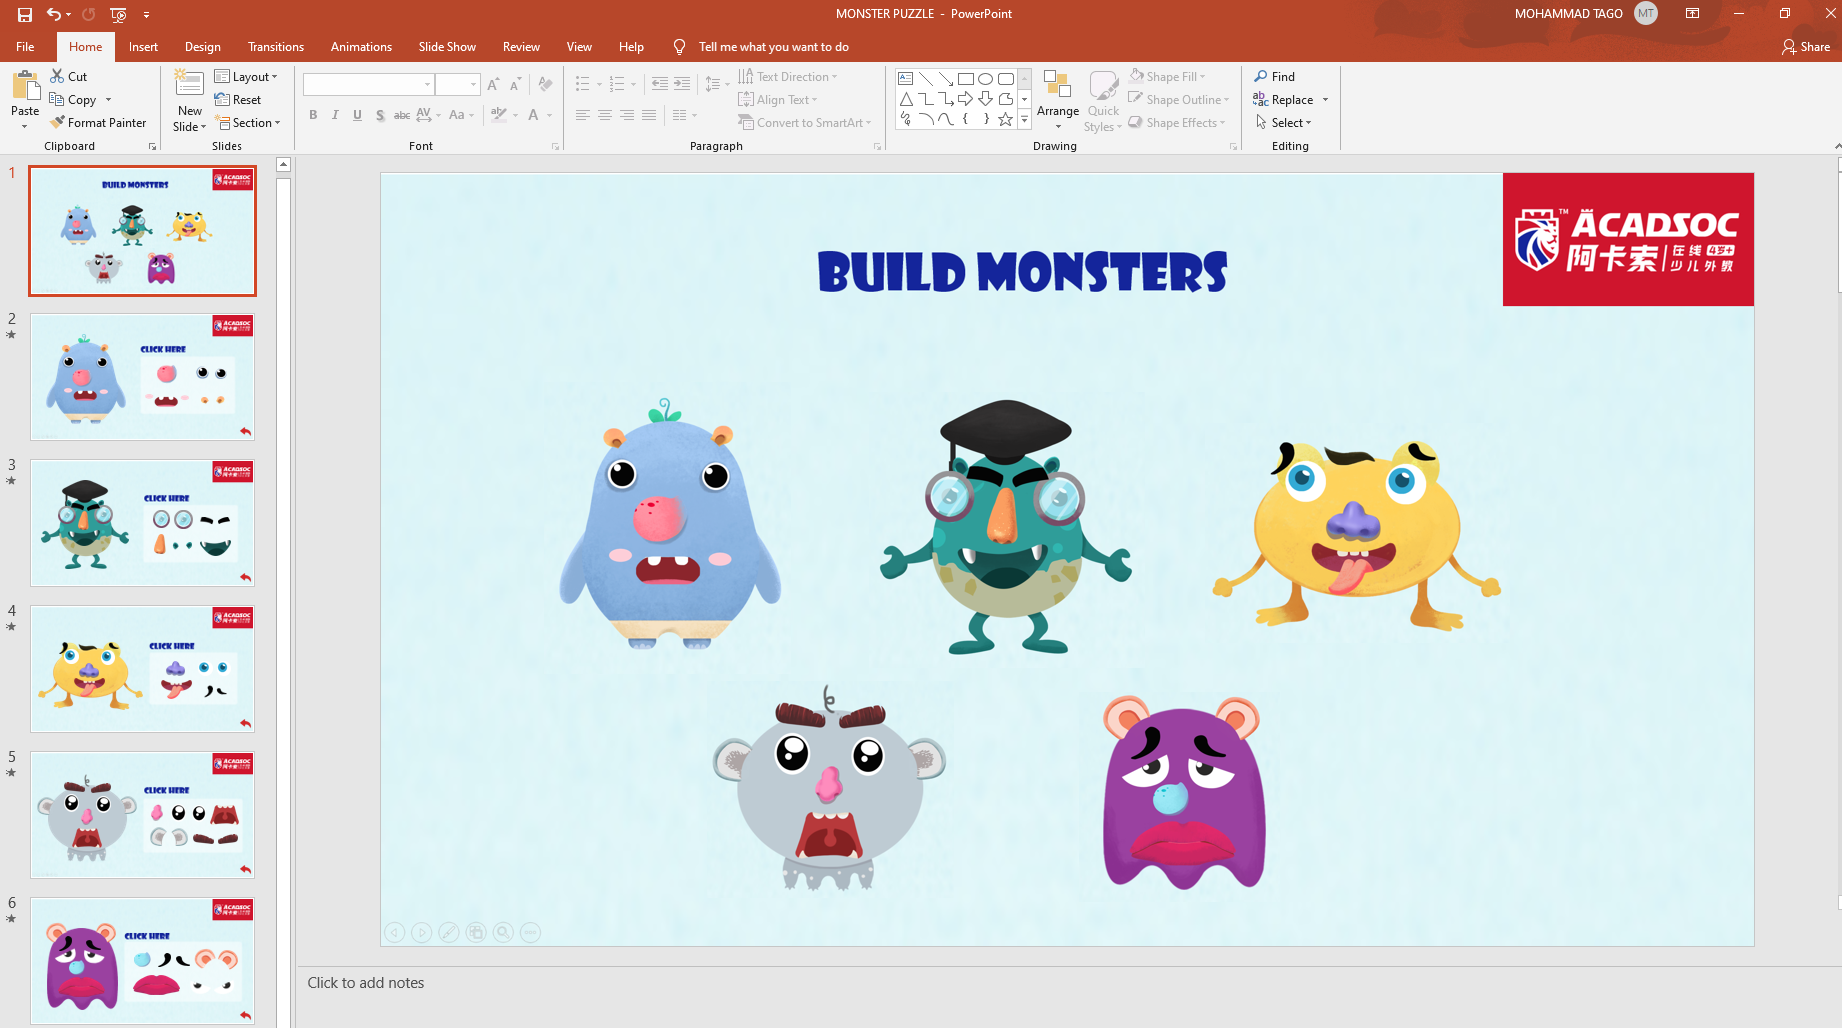The height and width of the screenshot is (1028, 1842).
Task: Click the Save icon in title bar
Action: (x=25, y=14)
